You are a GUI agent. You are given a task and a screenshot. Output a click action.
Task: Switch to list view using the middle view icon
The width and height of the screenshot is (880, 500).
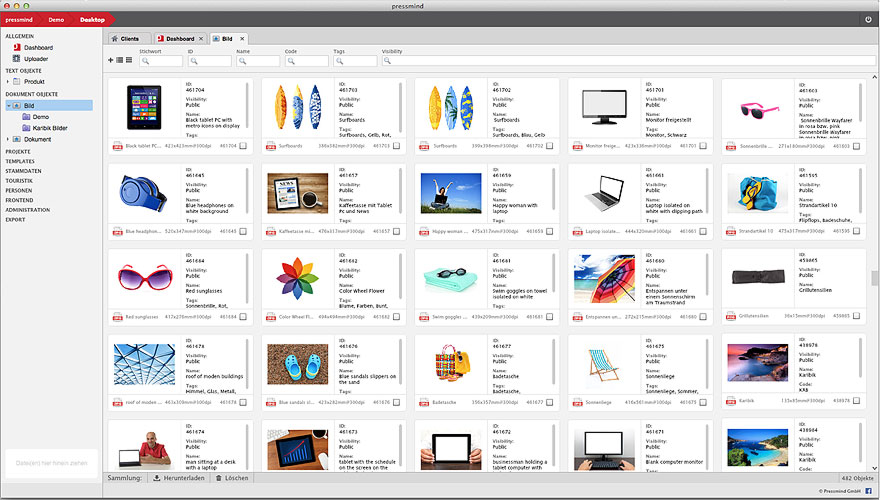coord(119,61)
